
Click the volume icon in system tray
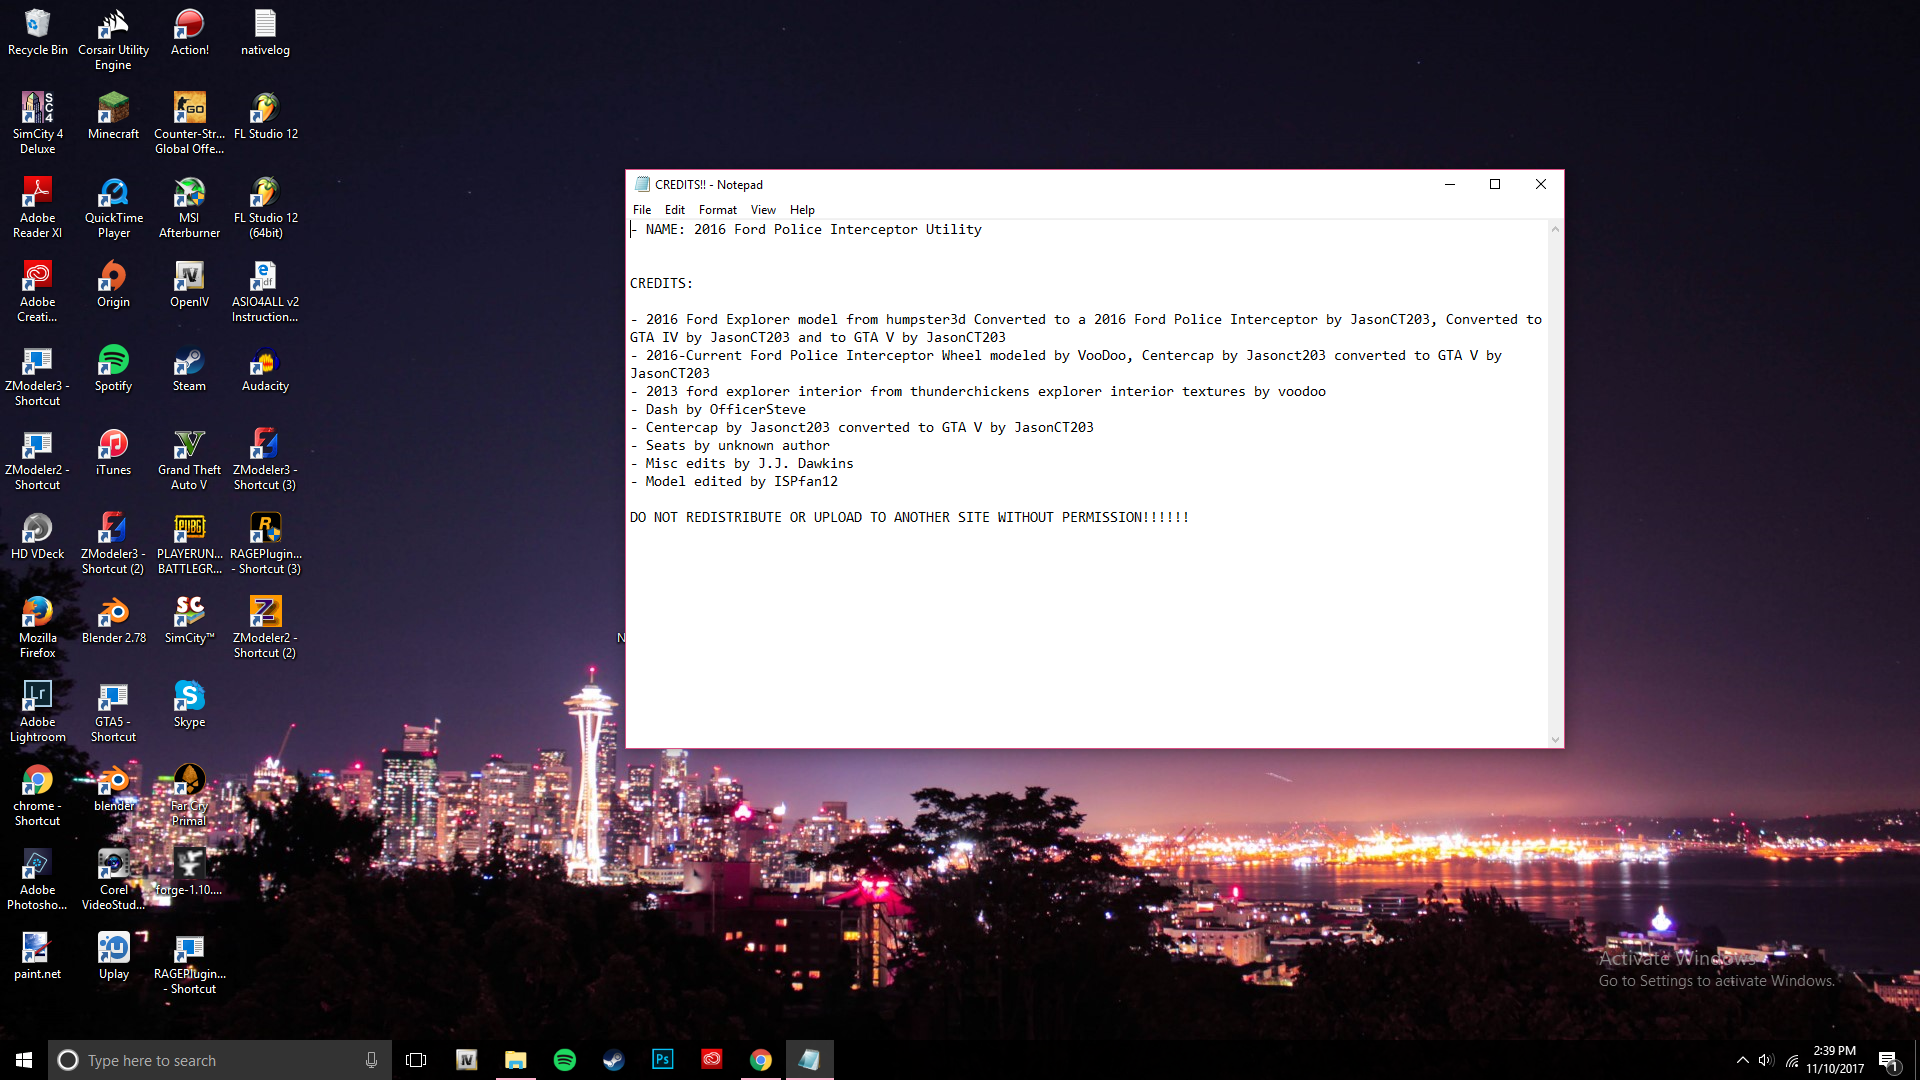click(1766, 1060)
